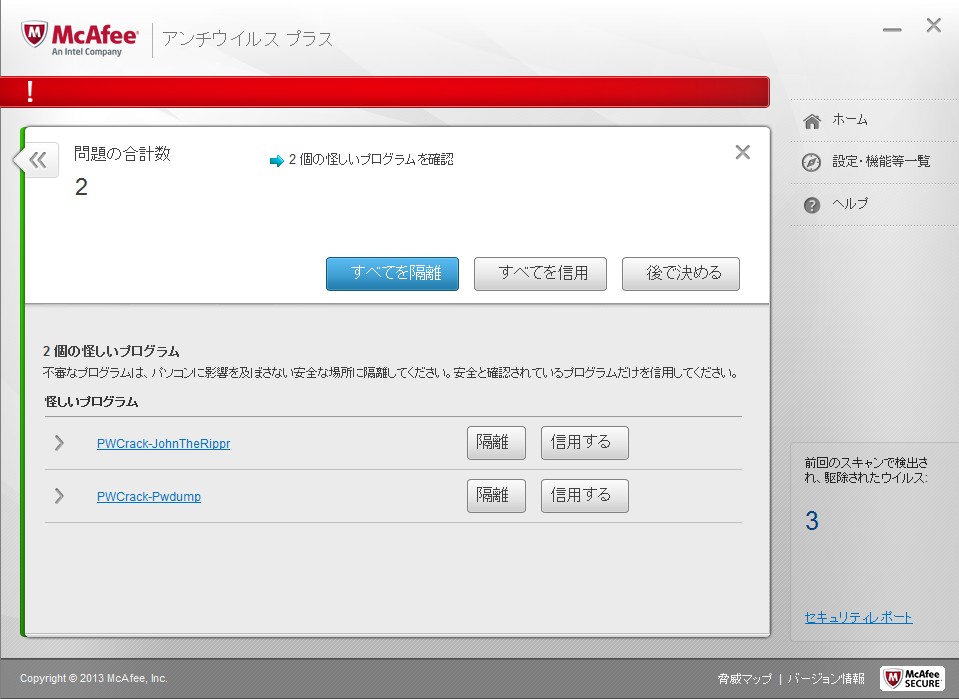Click 問題の合計数 label

pos(122,153)
